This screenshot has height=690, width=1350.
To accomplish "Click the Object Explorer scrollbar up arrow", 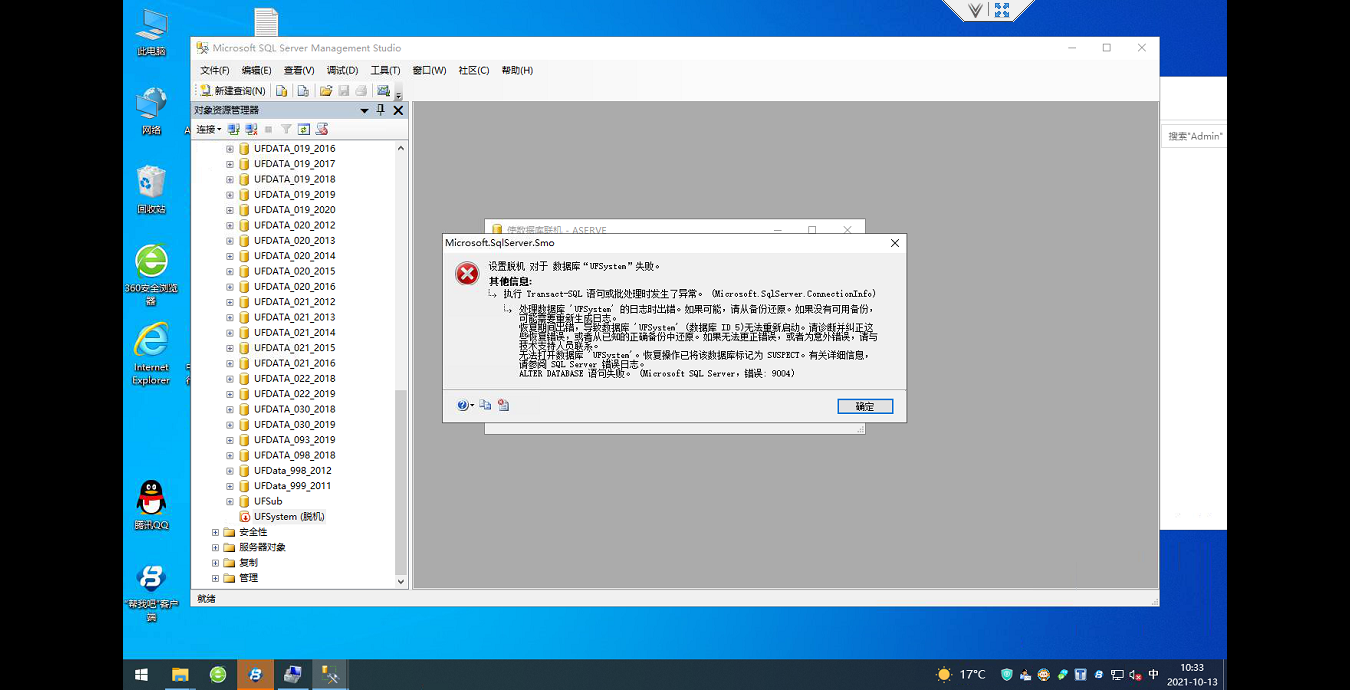I will (x=401, y=148).
